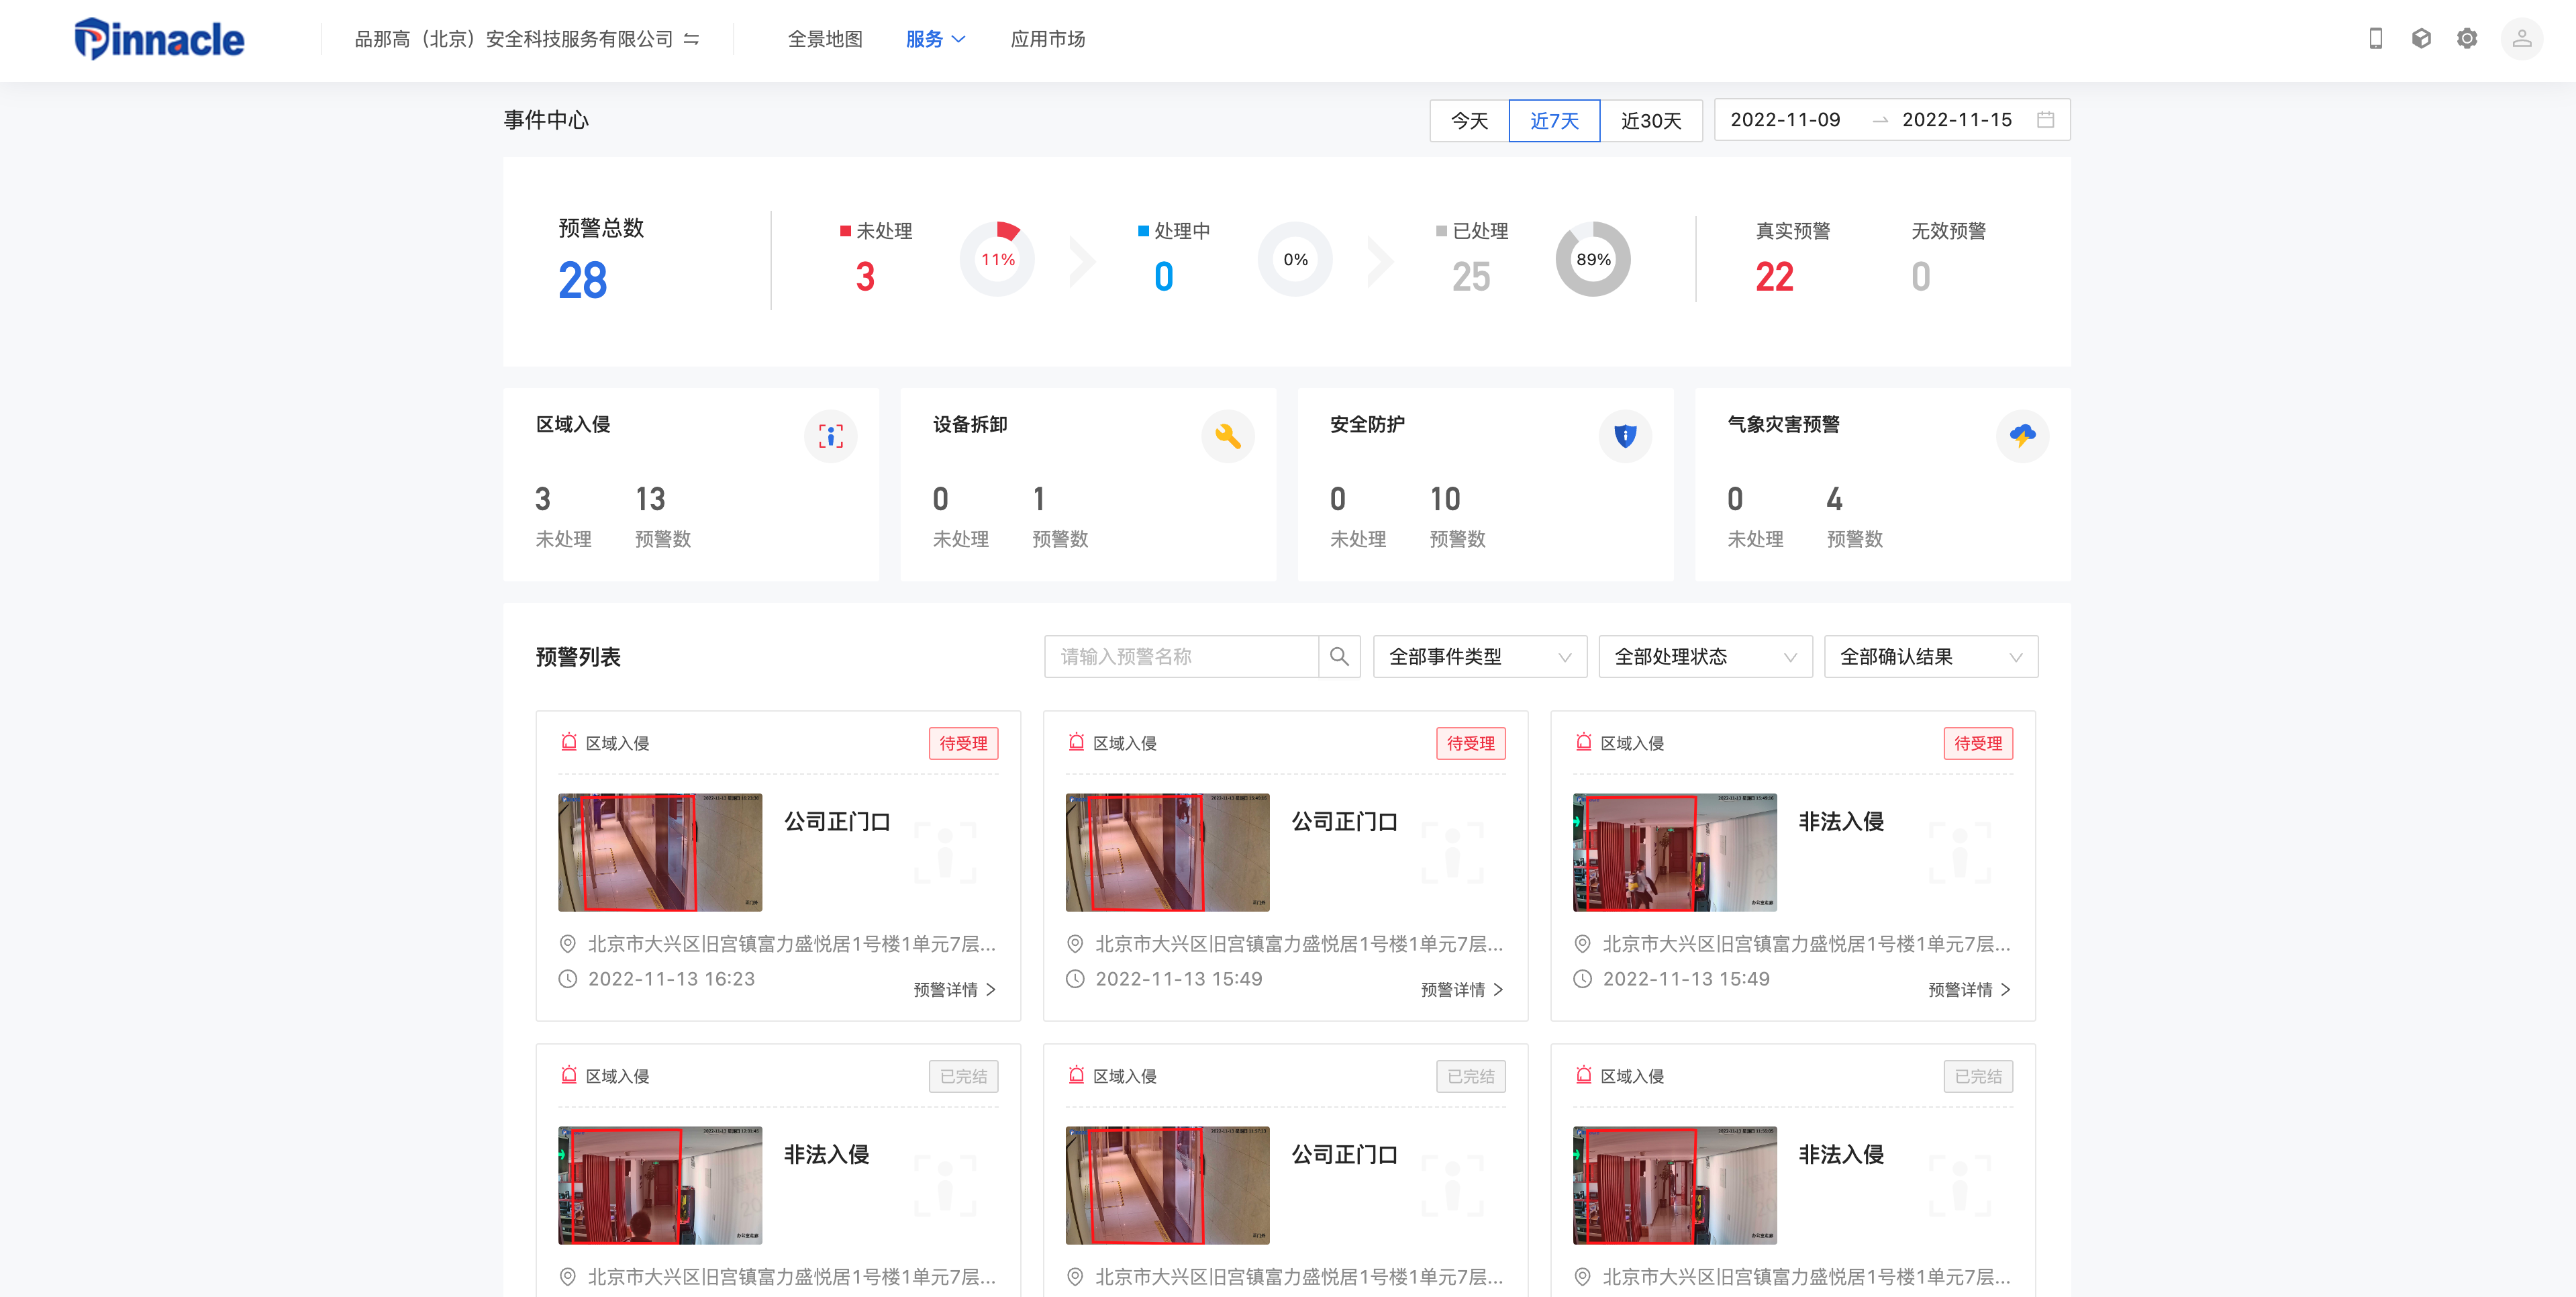The height and width of the screenshot is (1297, 2576).
Task: Open 预警详情 on the 16:23 card
Action: pyautogui.click(x=955, y=989)
